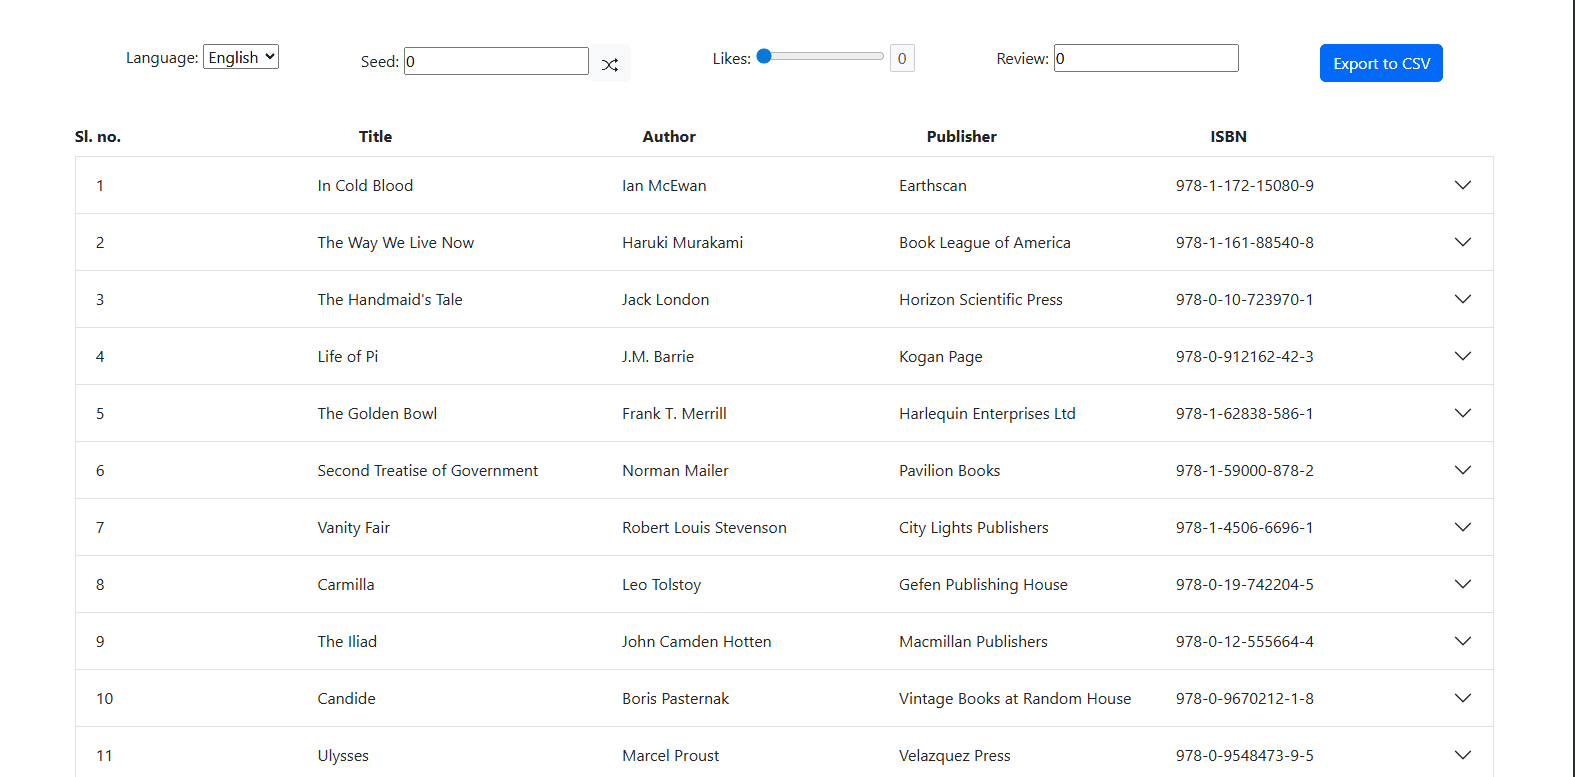The height and width of the screenshot is (777, 1575).
Task: Expand The Way We Live Now row
Action: pyautogui.click(x=1462, y=242)
